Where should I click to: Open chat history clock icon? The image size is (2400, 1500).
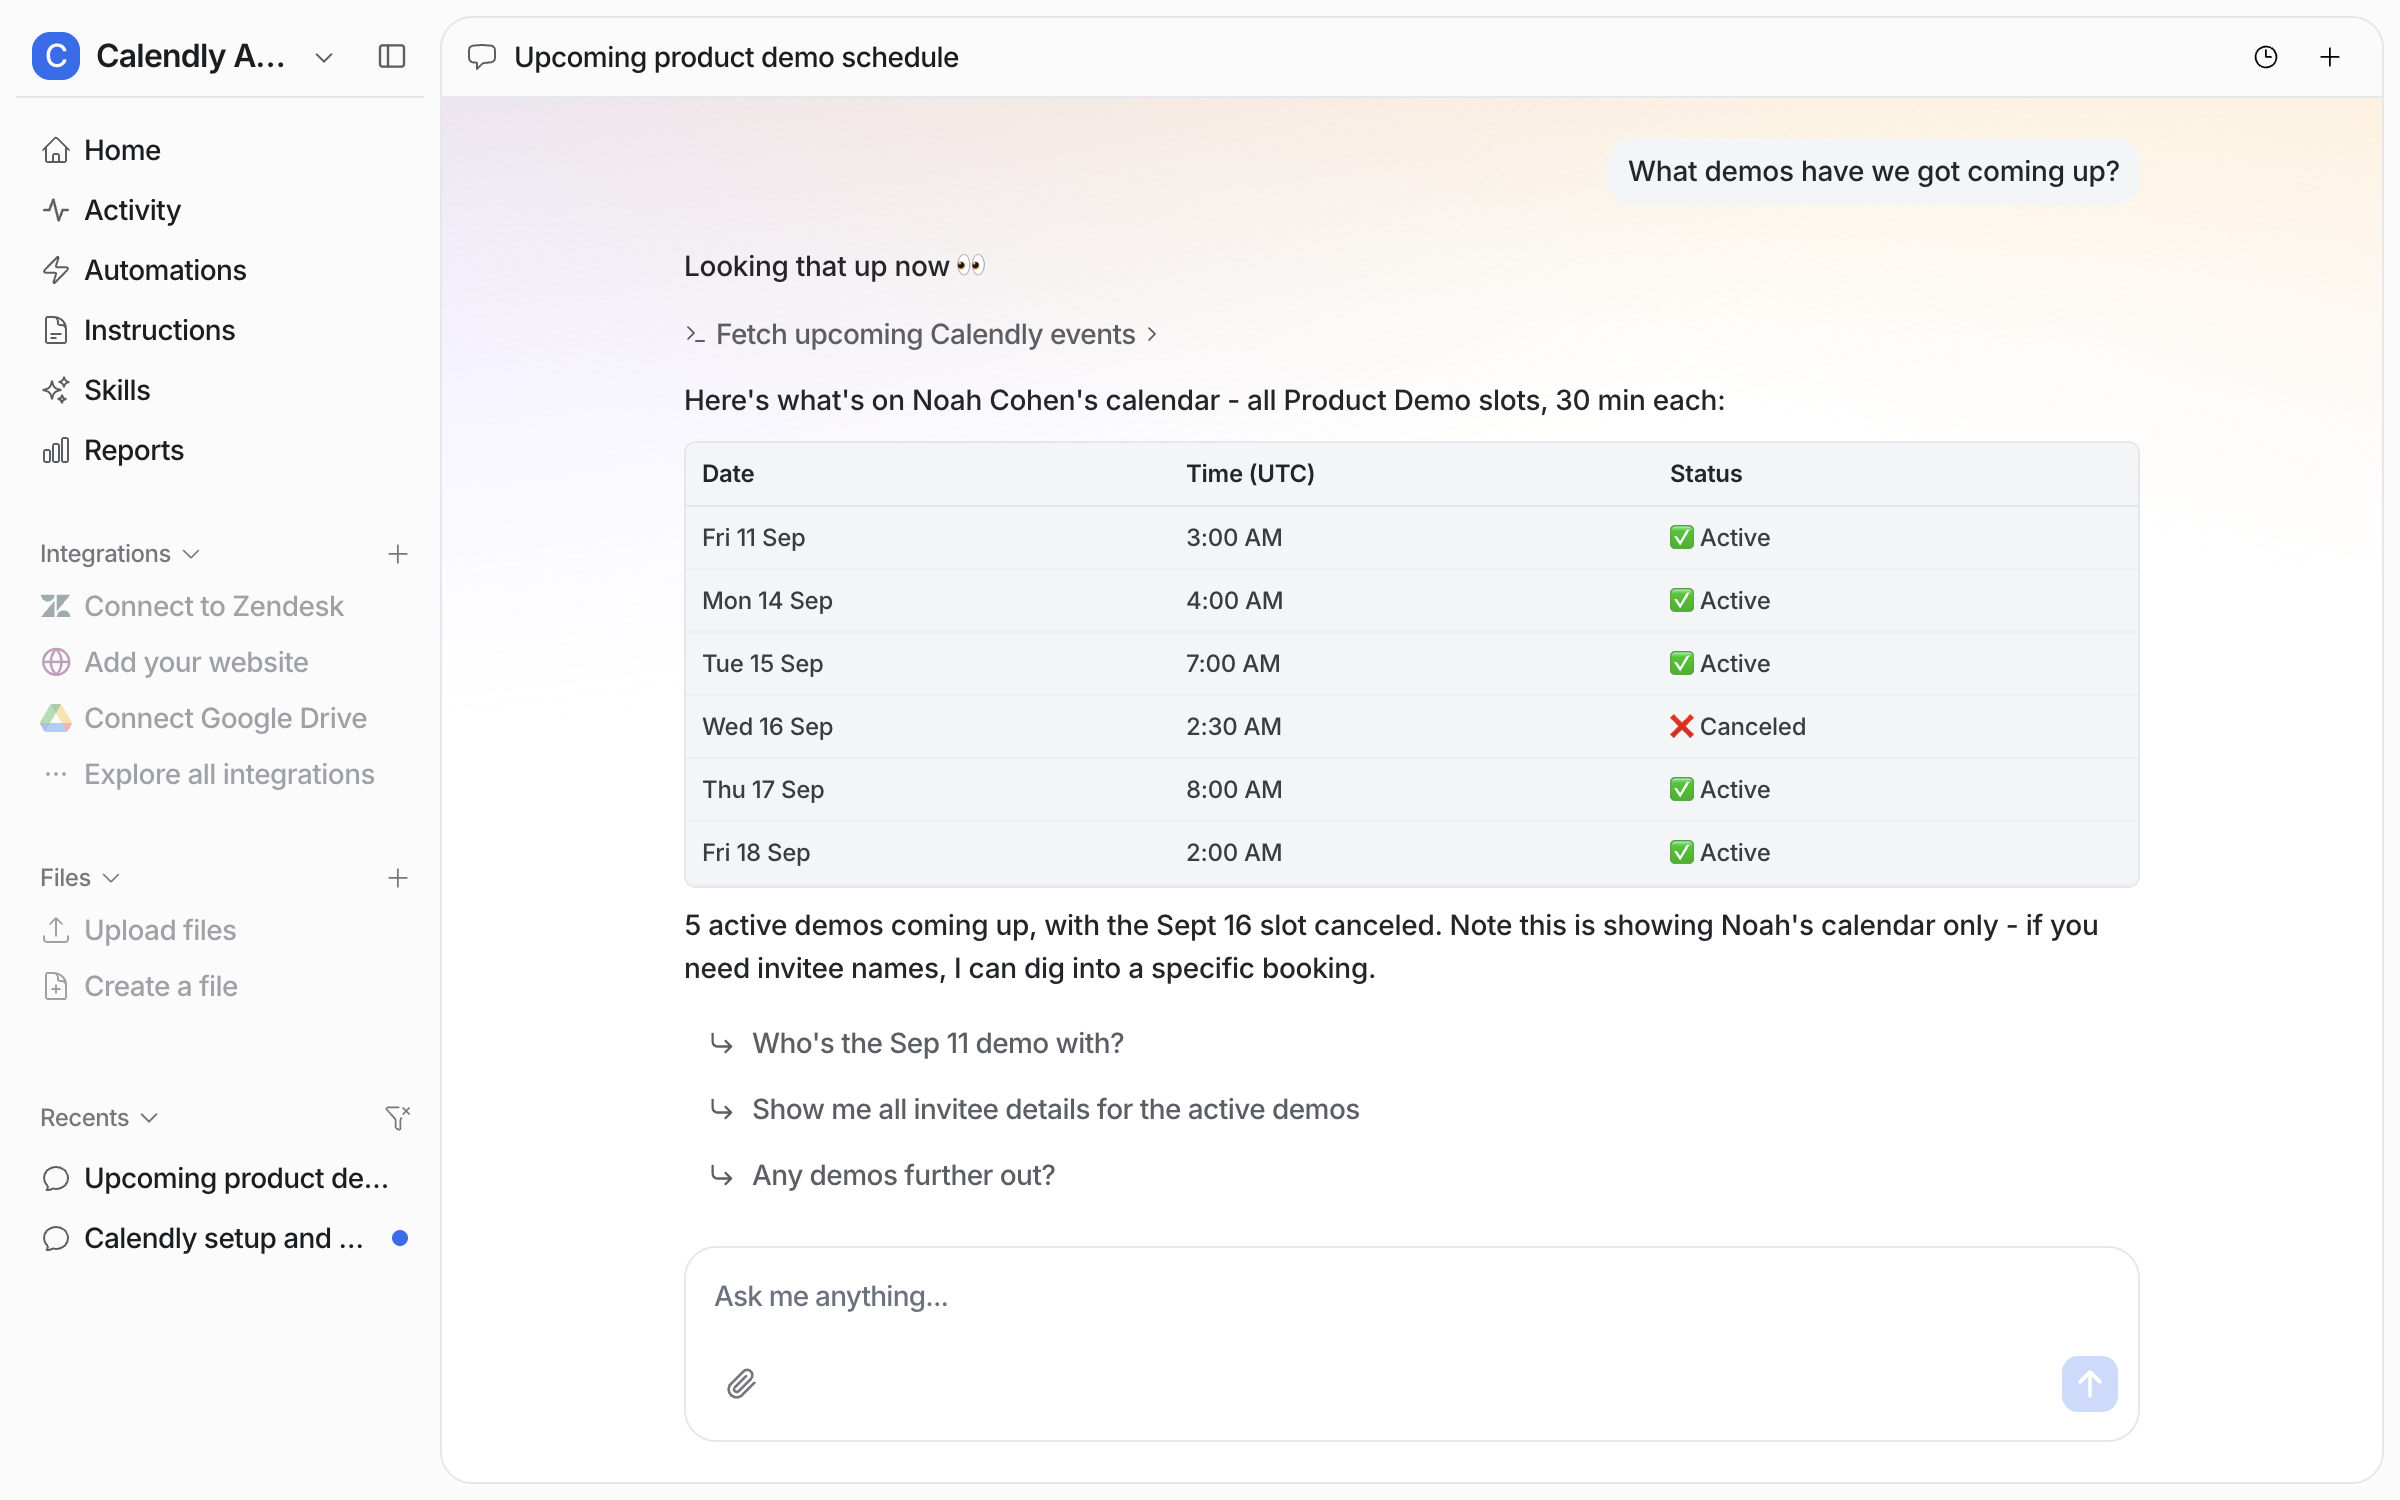2266,57
